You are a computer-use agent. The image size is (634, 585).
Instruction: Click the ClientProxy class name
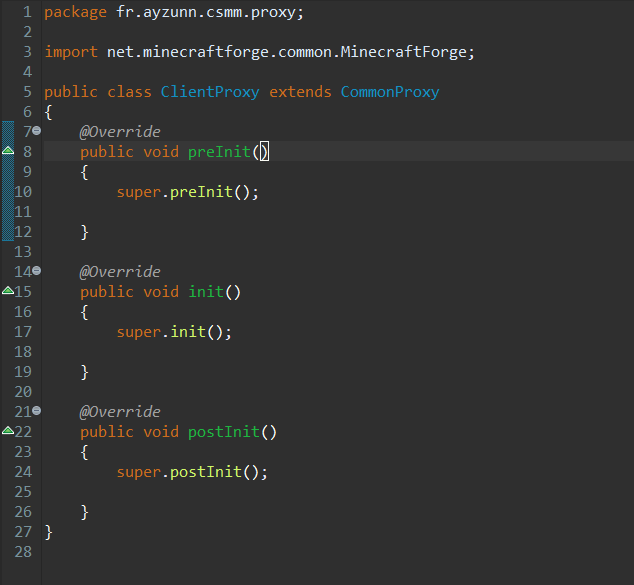(209, 91)
